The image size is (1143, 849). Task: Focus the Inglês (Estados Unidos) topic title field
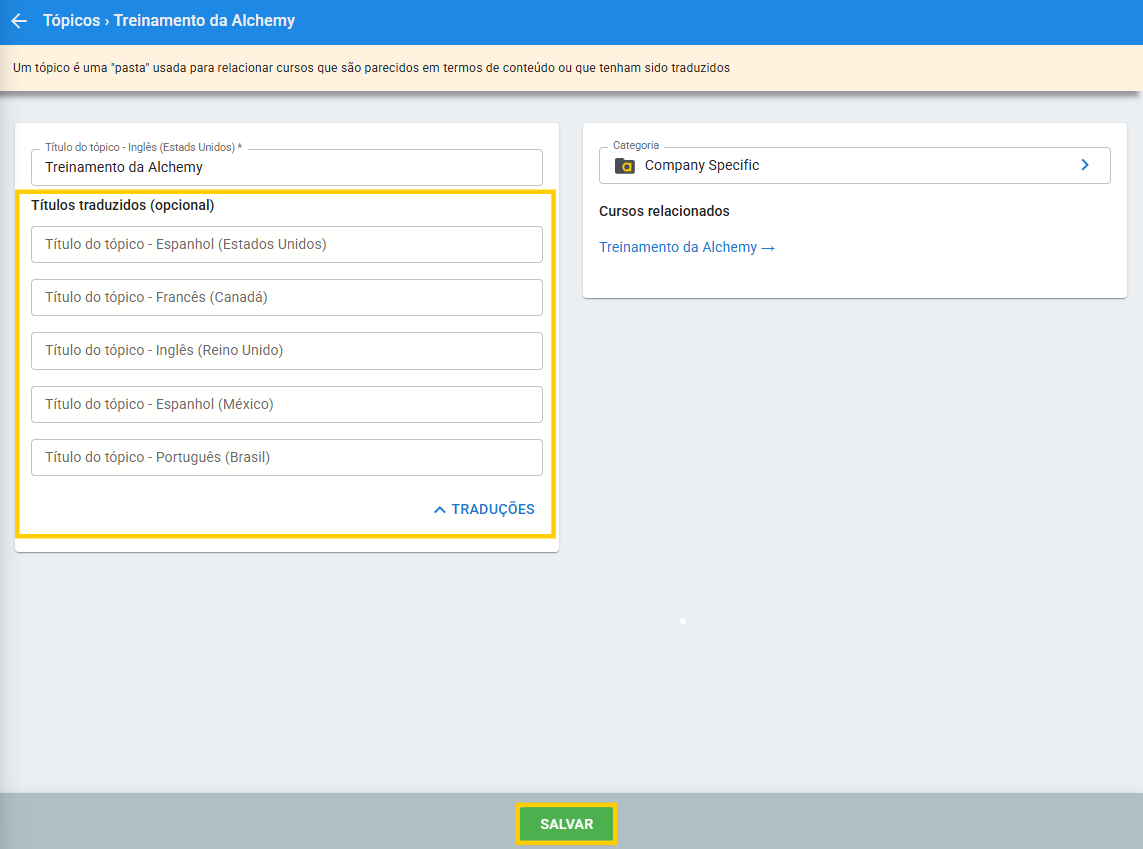pyautogui.click(x=286, y=168)
